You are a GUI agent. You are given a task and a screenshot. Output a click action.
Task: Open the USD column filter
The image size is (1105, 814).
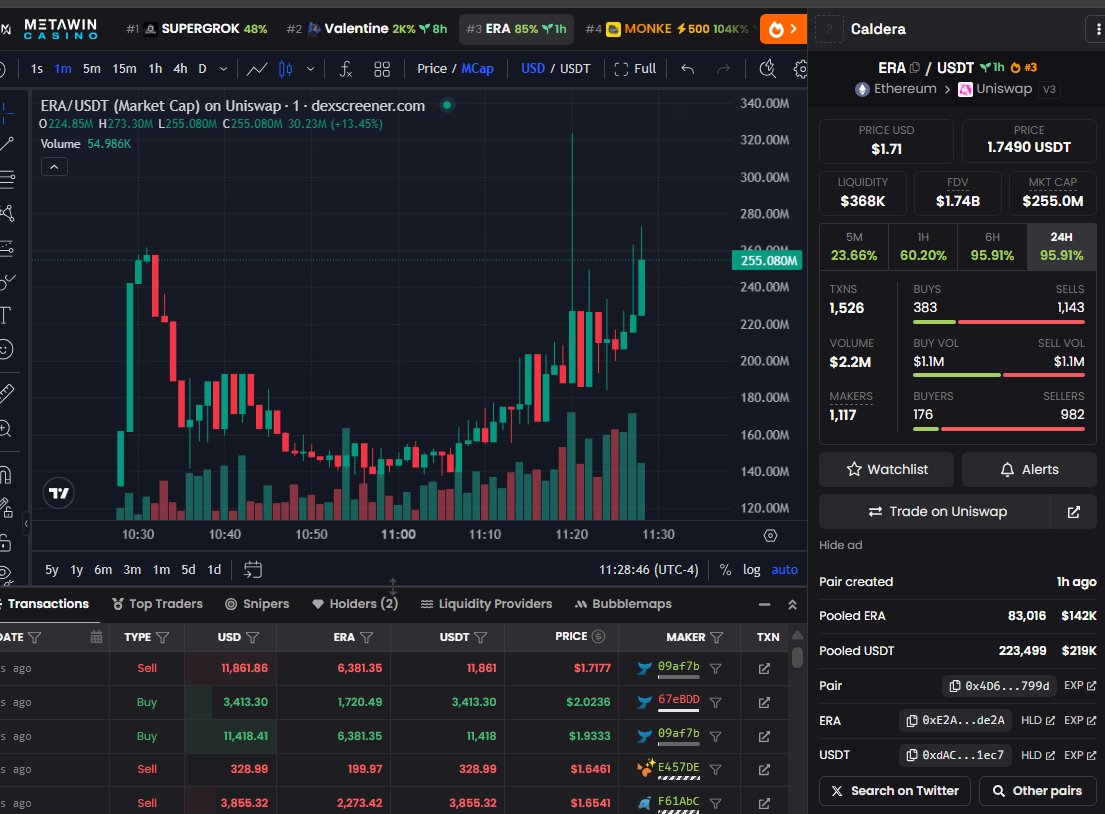(x=252, y=637)
